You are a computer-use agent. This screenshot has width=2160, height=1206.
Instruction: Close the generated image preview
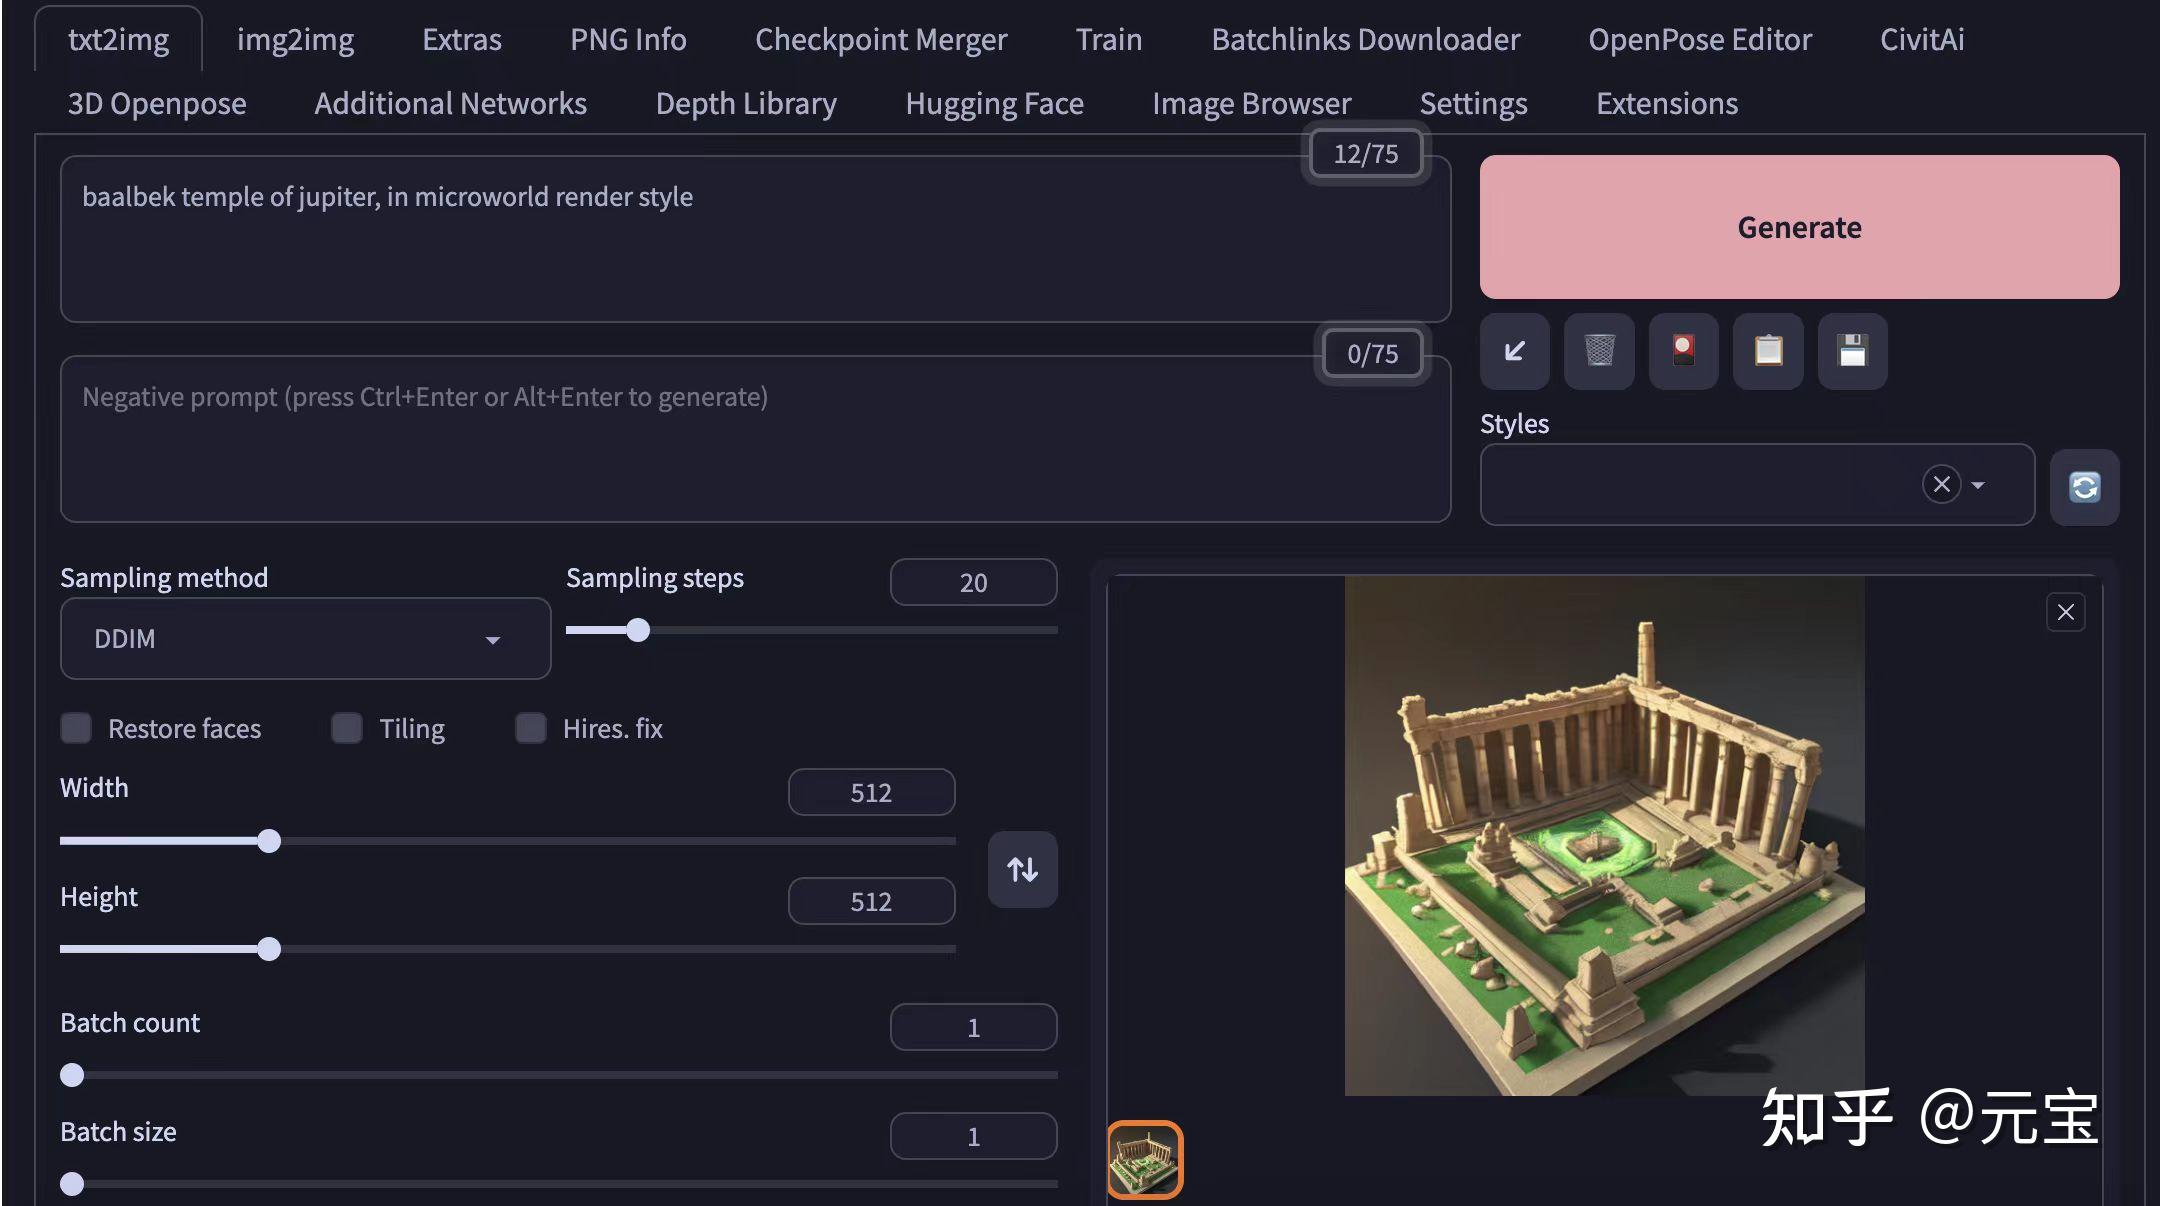pos(2065,612)
